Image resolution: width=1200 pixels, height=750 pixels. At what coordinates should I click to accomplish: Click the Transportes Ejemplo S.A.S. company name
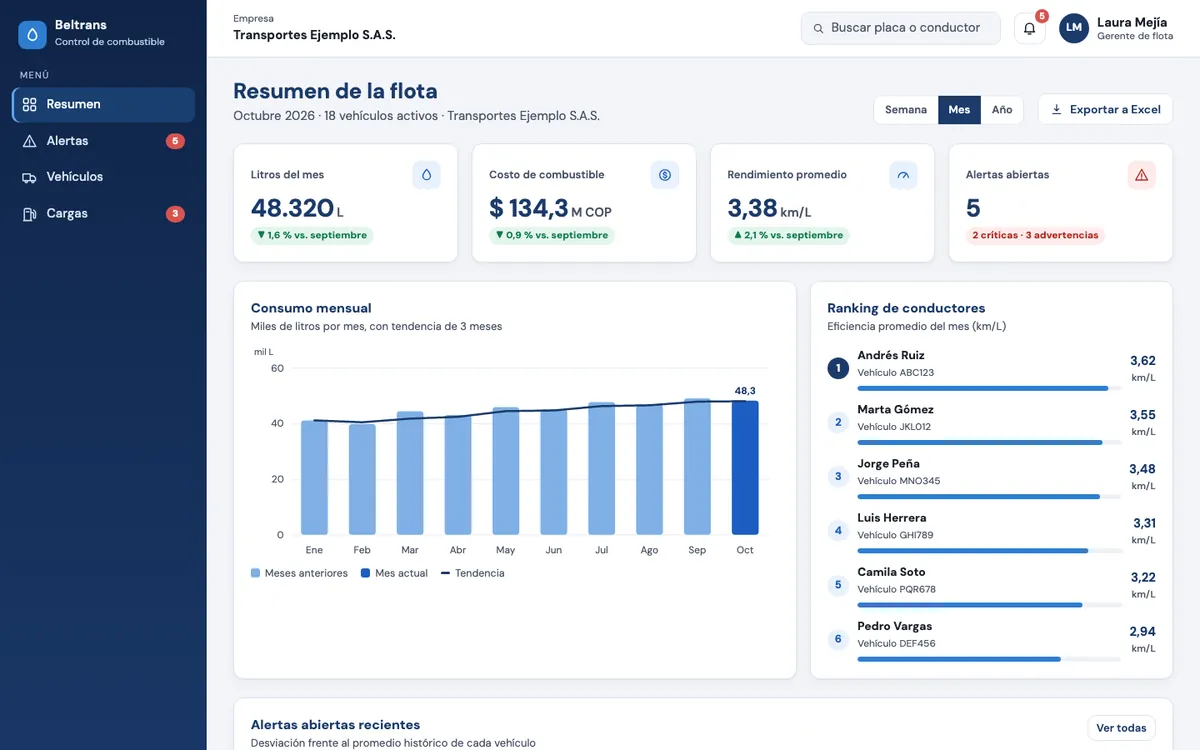pyautogui.click(x=314, y=35)
